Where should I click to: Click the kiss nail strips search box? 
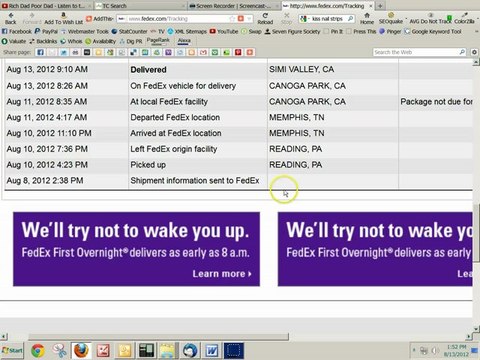328,19
